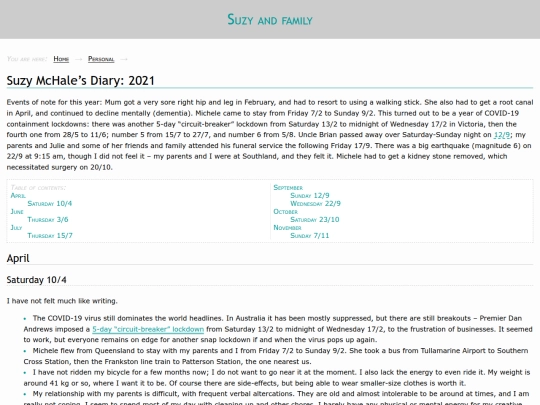Click the 'You are here:' breadcrumb label
This screenshot has width=540, height=405.
[27, 59]
